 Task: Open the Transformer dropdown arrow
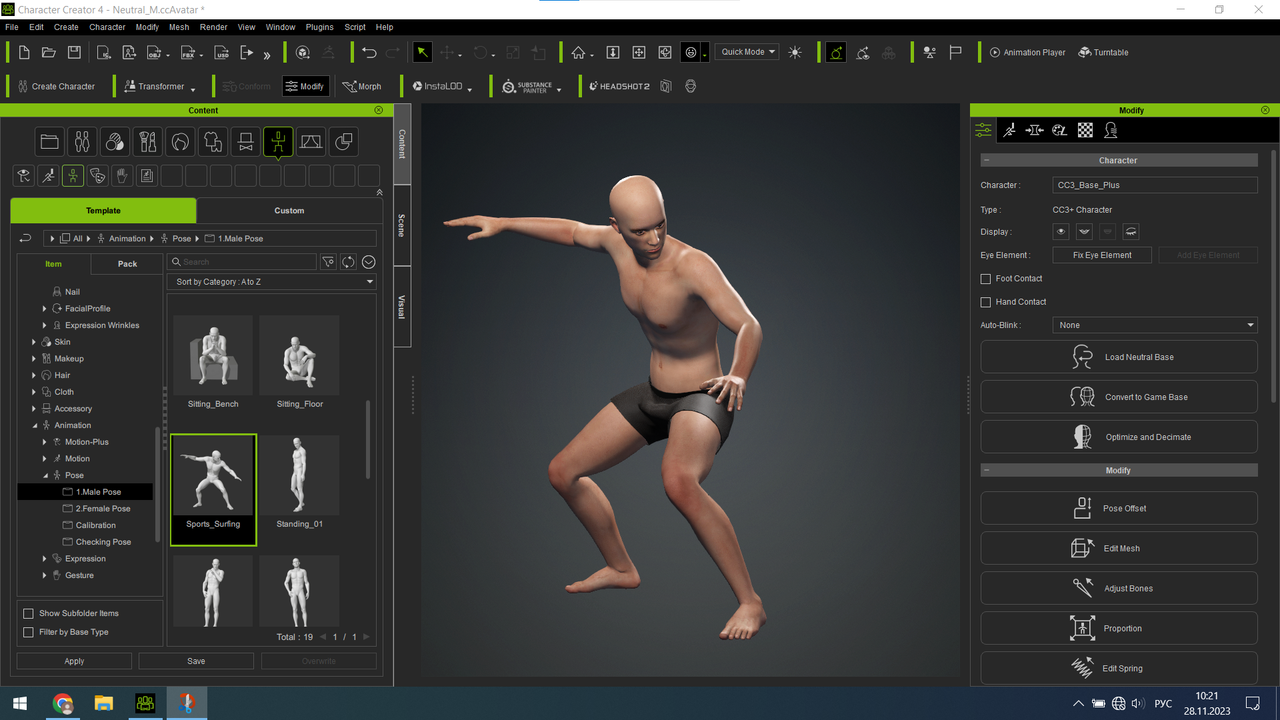point(193,89)
